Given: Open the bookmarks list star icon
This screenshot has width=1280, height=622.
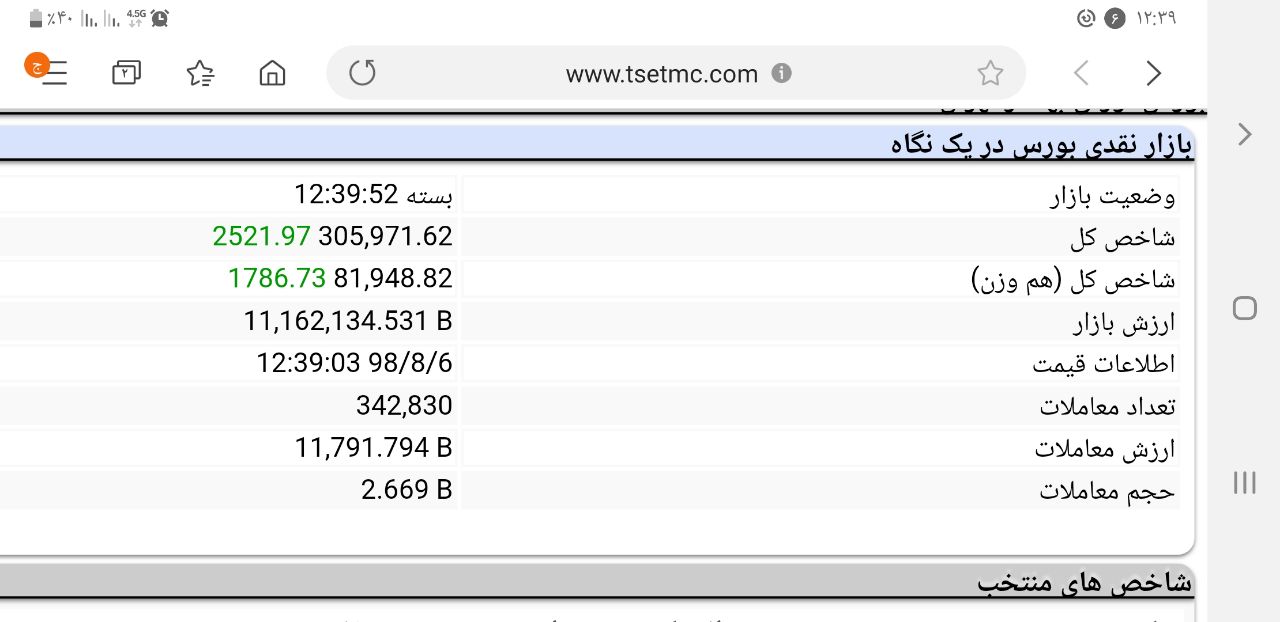Looking at the screenshot, I should (x=200, y=73).
